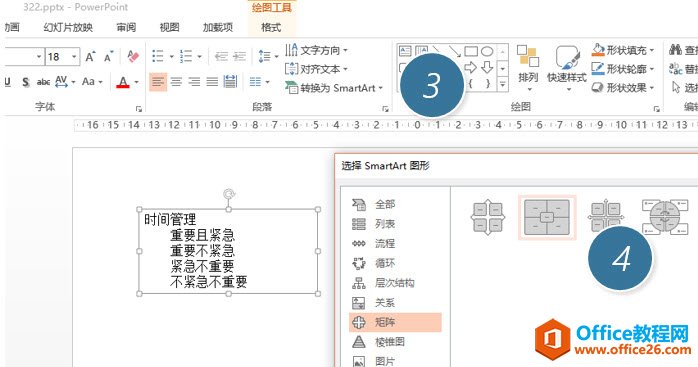Screen dimensions: 698x367
Task: Toggle center alignment
Action: 177,82
